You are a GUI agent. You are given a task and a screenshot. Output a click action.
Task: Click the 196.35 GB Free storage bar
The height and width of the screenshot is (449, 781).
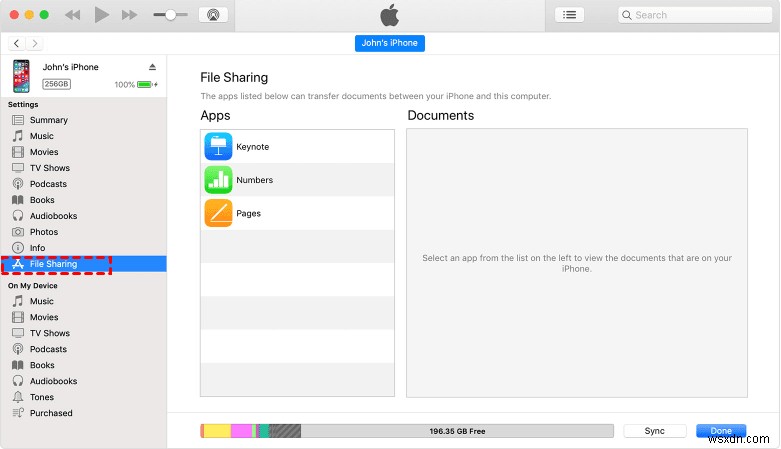457,431
